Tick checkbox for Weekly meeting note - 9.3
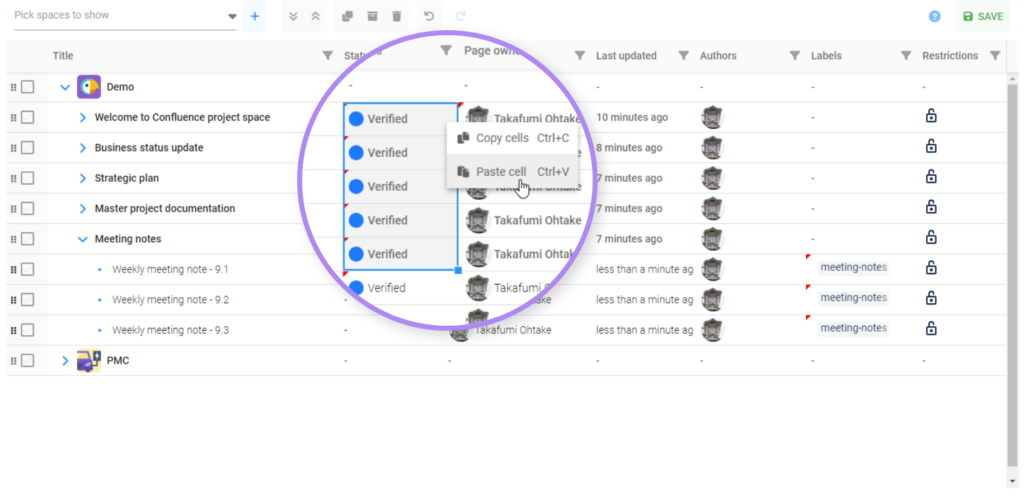Image resolution: width=1024 pixels, height=498 pixels. click(x=27, y=330)
